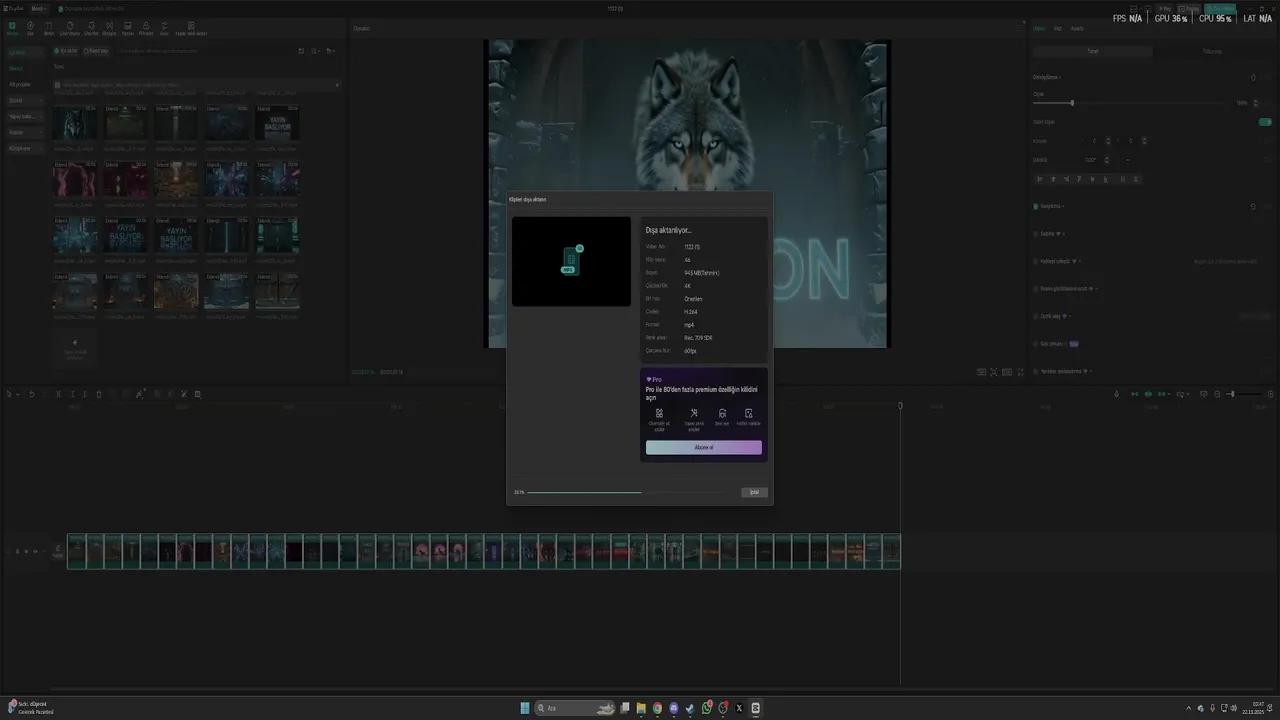The height and width of the screenshot is (720, 1280).
Task: Select the Temel sub-tab
Action: [x=1093, y=51]
